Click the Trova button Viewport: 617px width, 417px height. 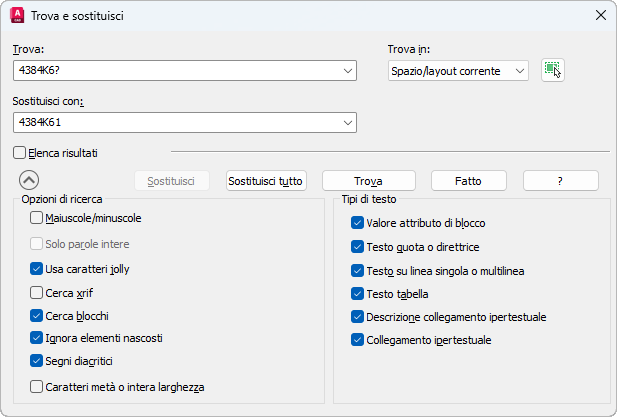pyautogui.click(x=368, y=181)
